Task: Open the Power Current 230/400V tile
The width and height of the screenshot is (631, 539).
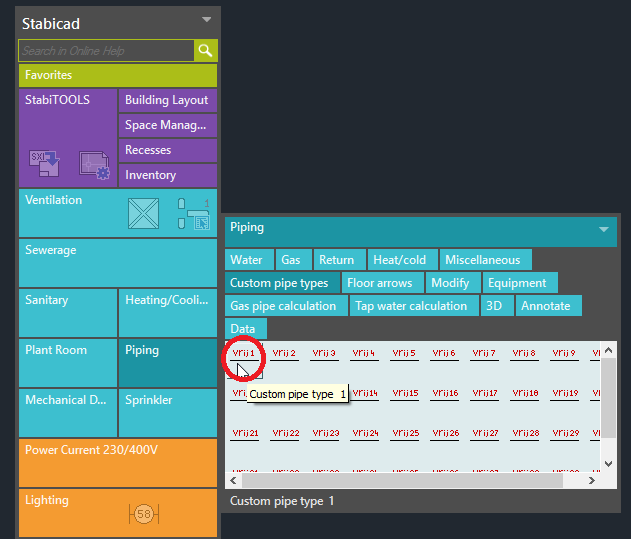Action: pos(118,463)
